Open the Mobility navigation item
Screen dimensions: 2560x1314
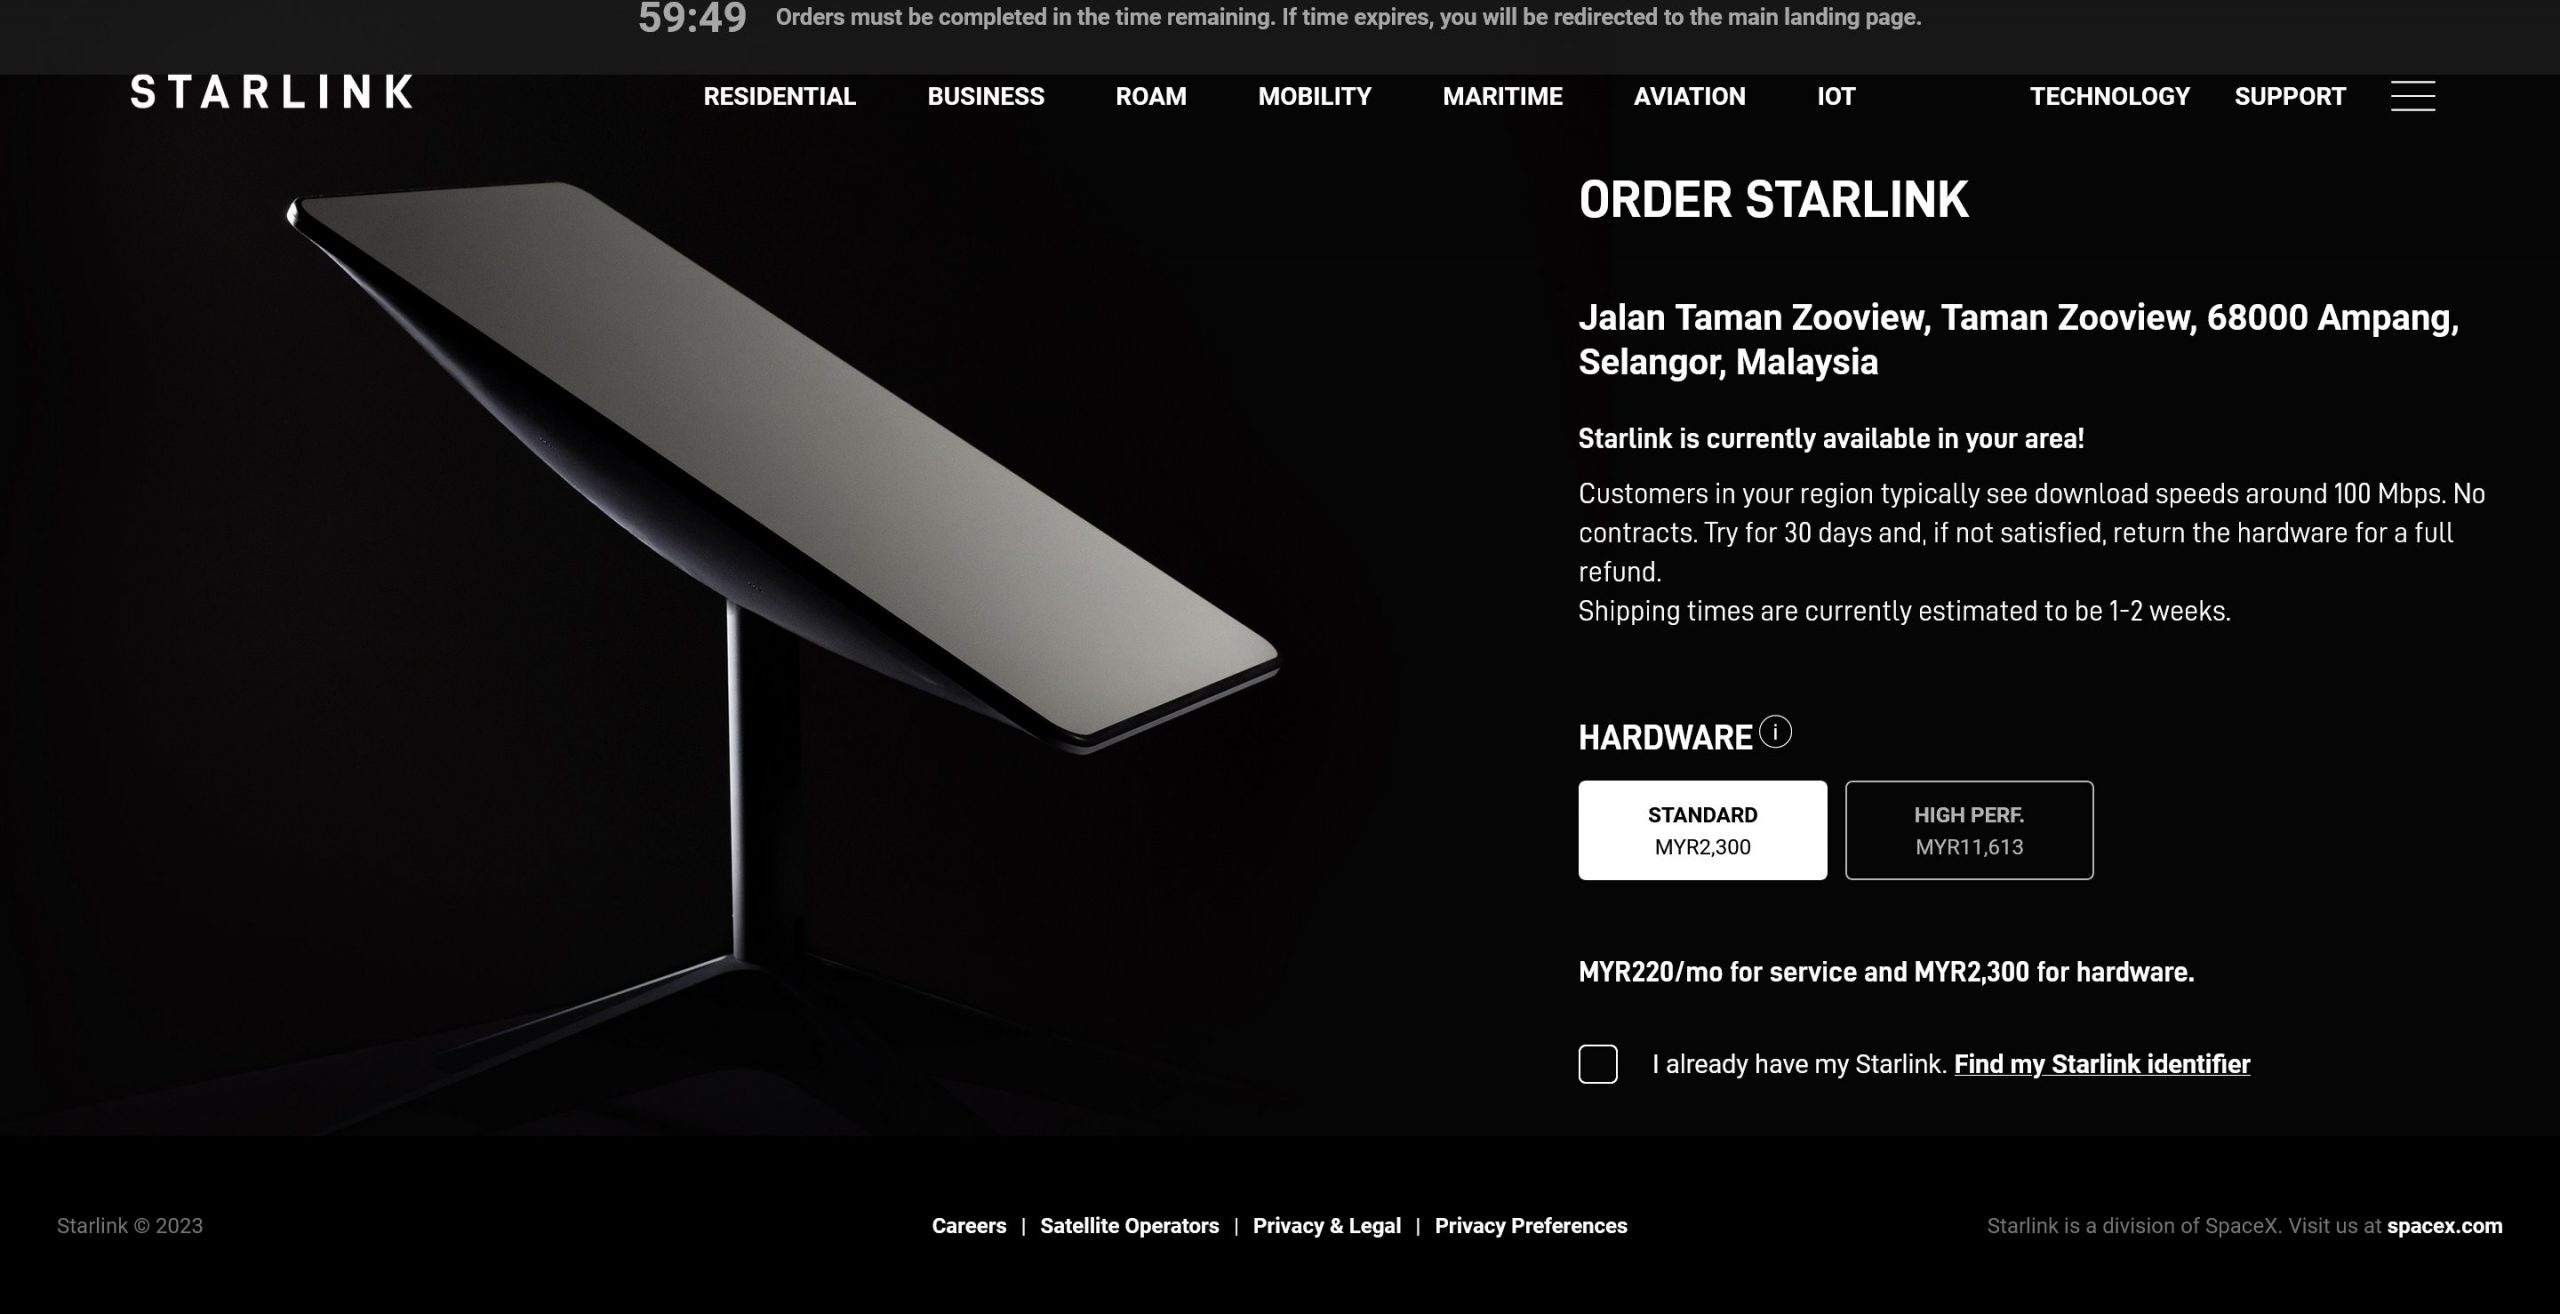pos(1314,97)
